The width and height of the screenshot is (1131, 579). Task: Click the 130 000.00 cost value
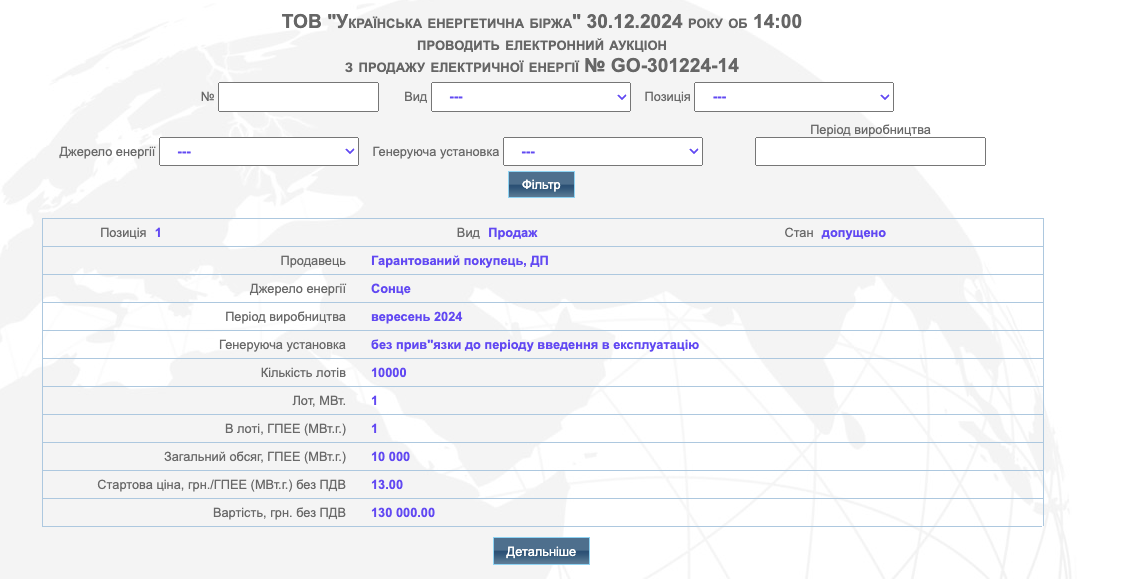pyautogui.click(x=403, y=513)
